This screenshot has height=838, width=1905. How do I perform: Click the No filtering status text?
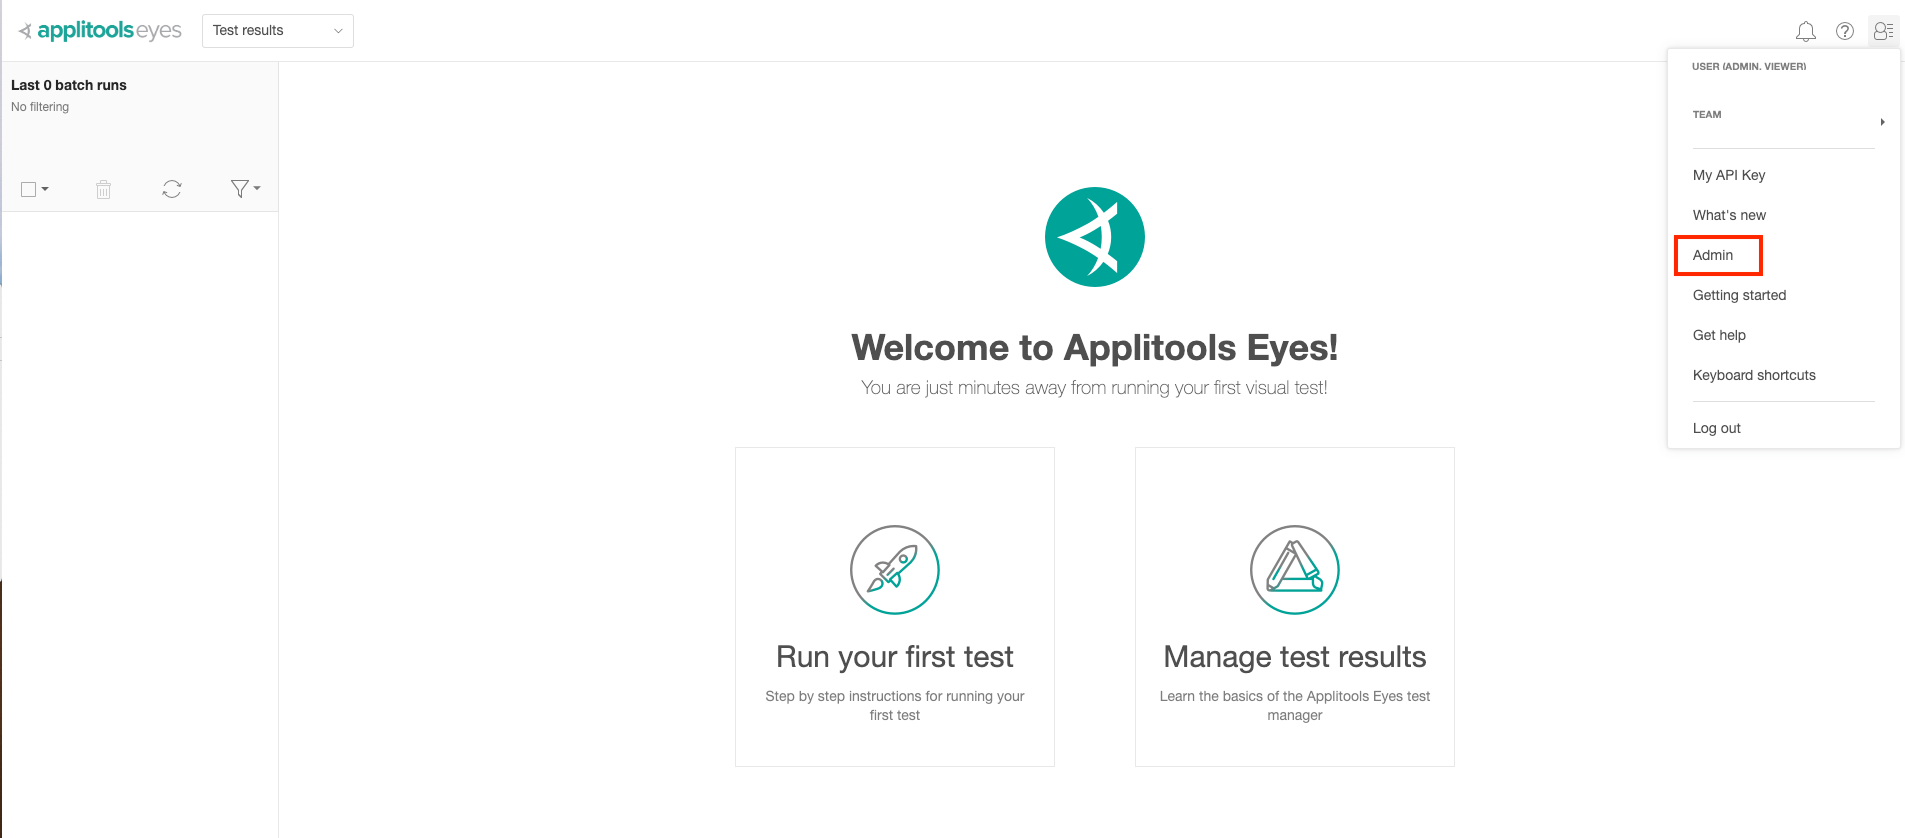40,107
